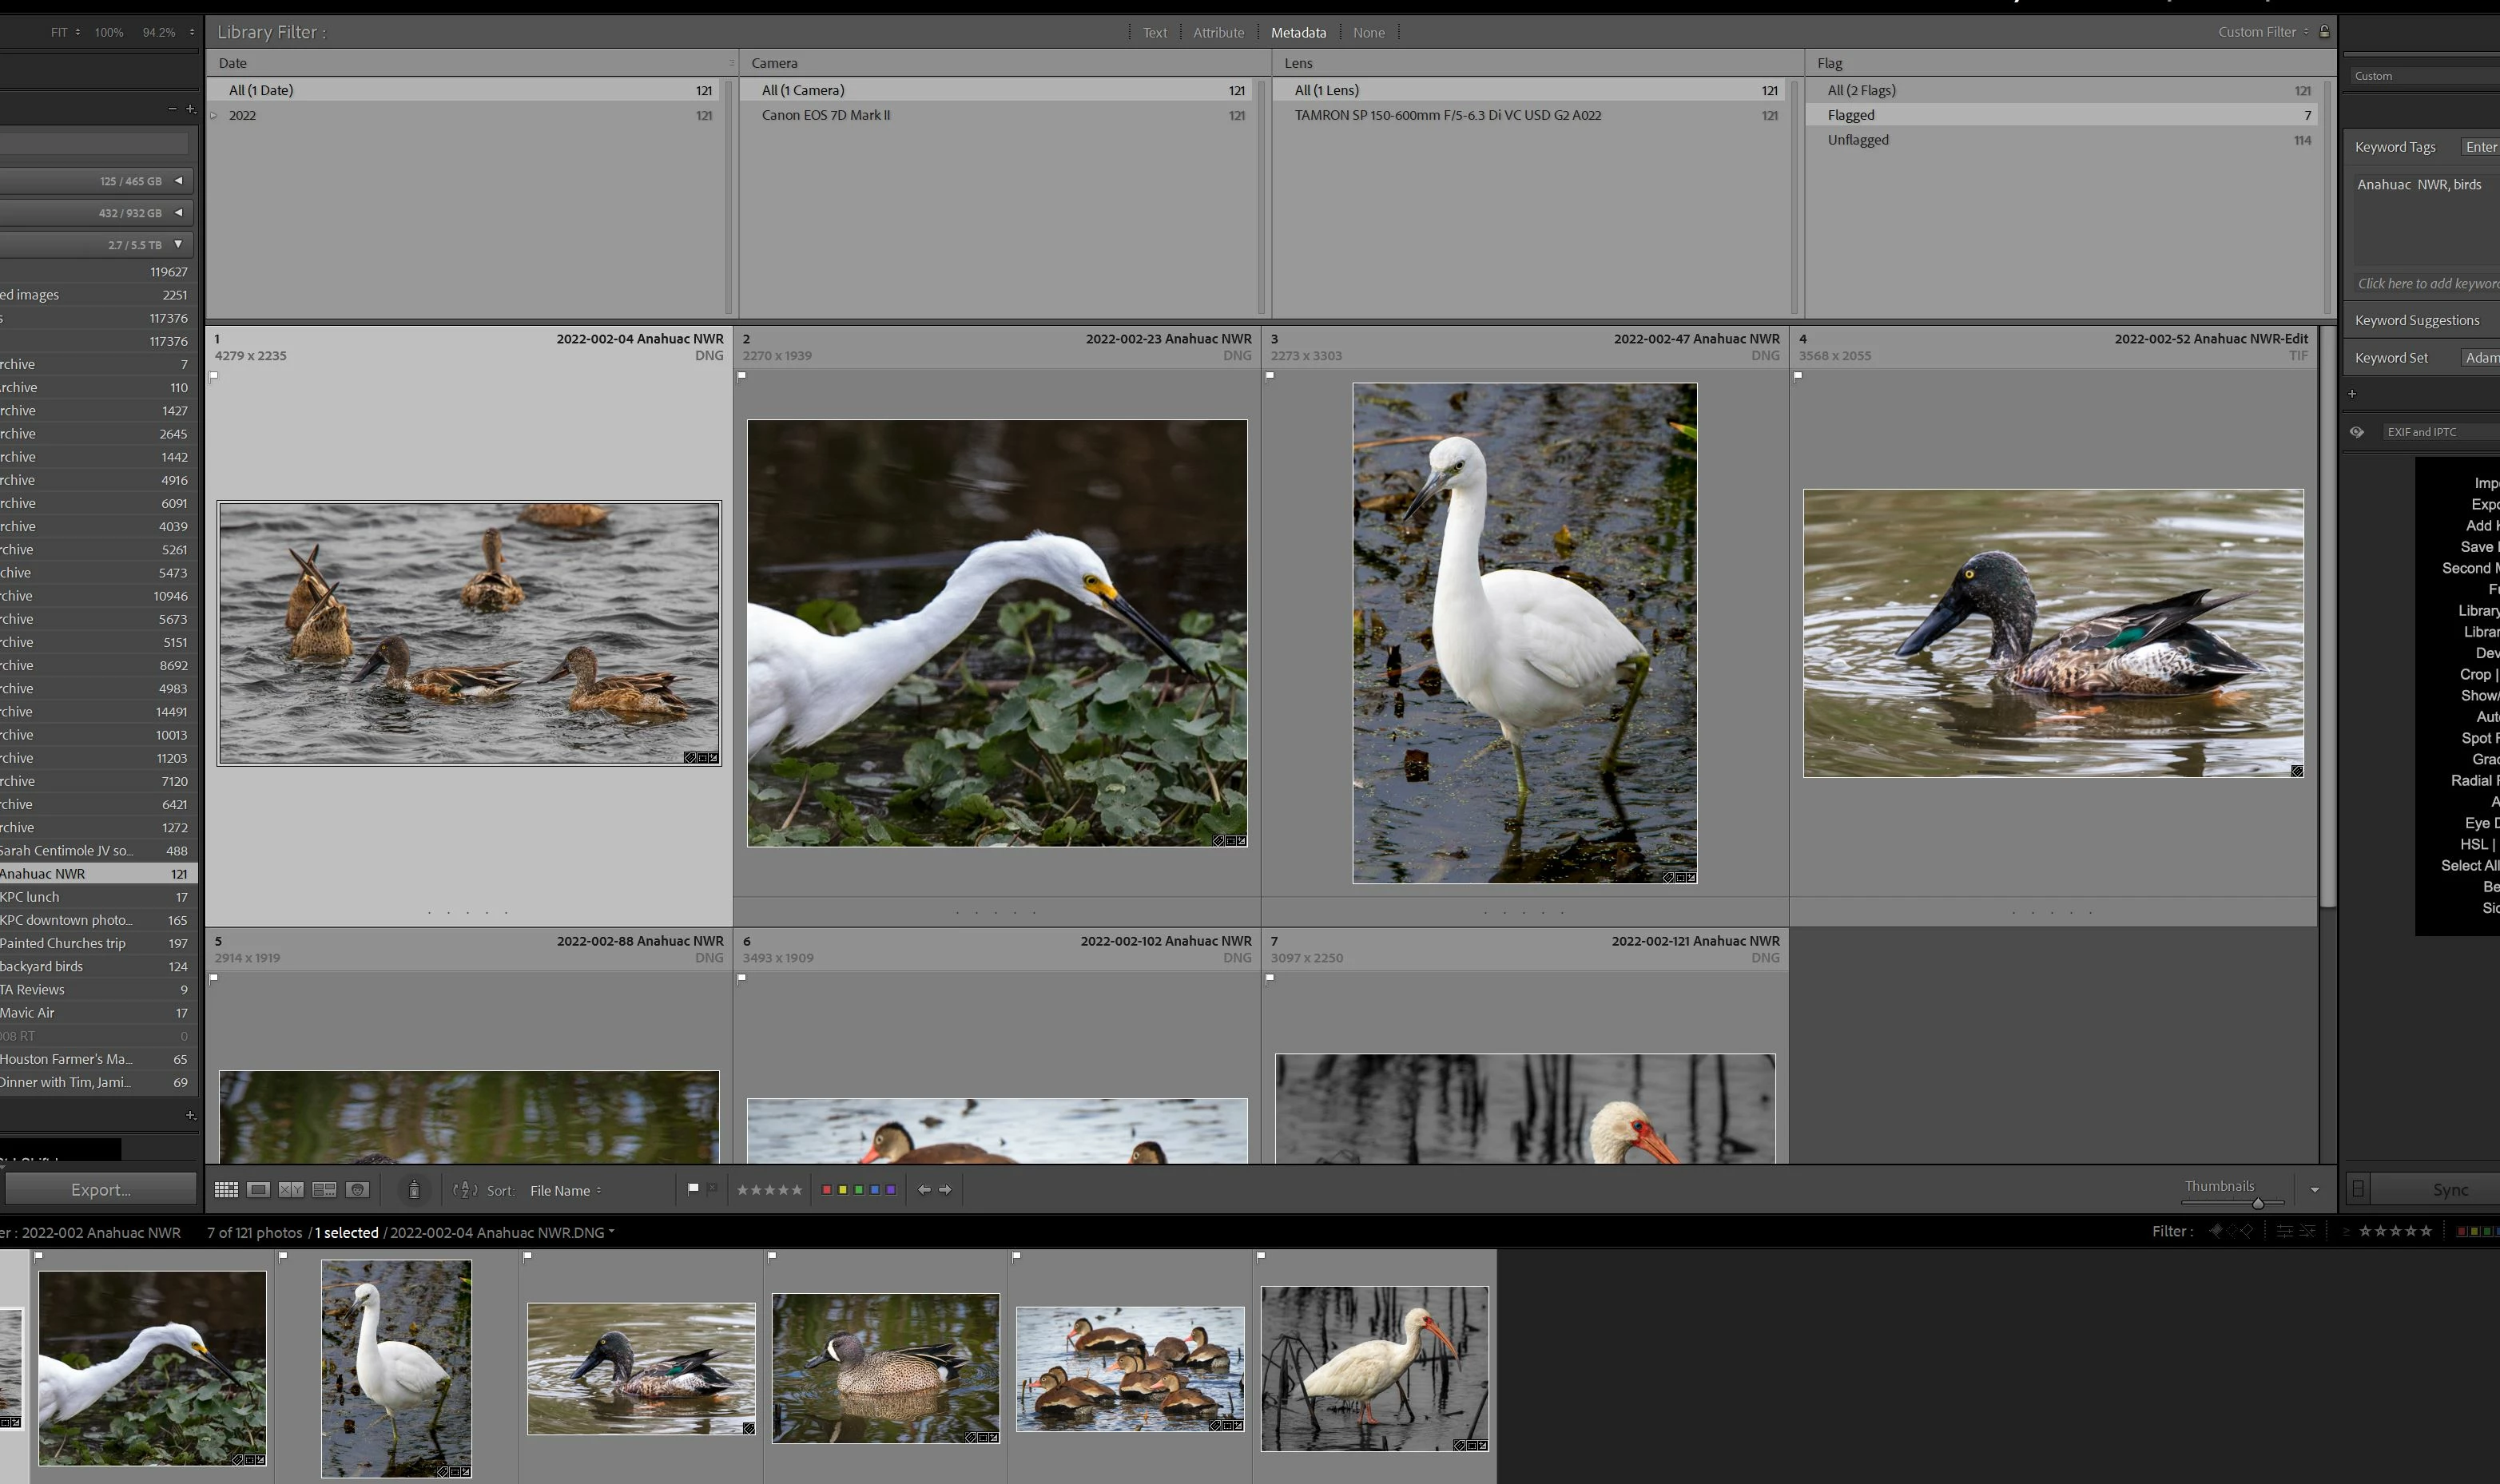Switch to Grid view icon

pyautogui.click(x=226, y=1190)
